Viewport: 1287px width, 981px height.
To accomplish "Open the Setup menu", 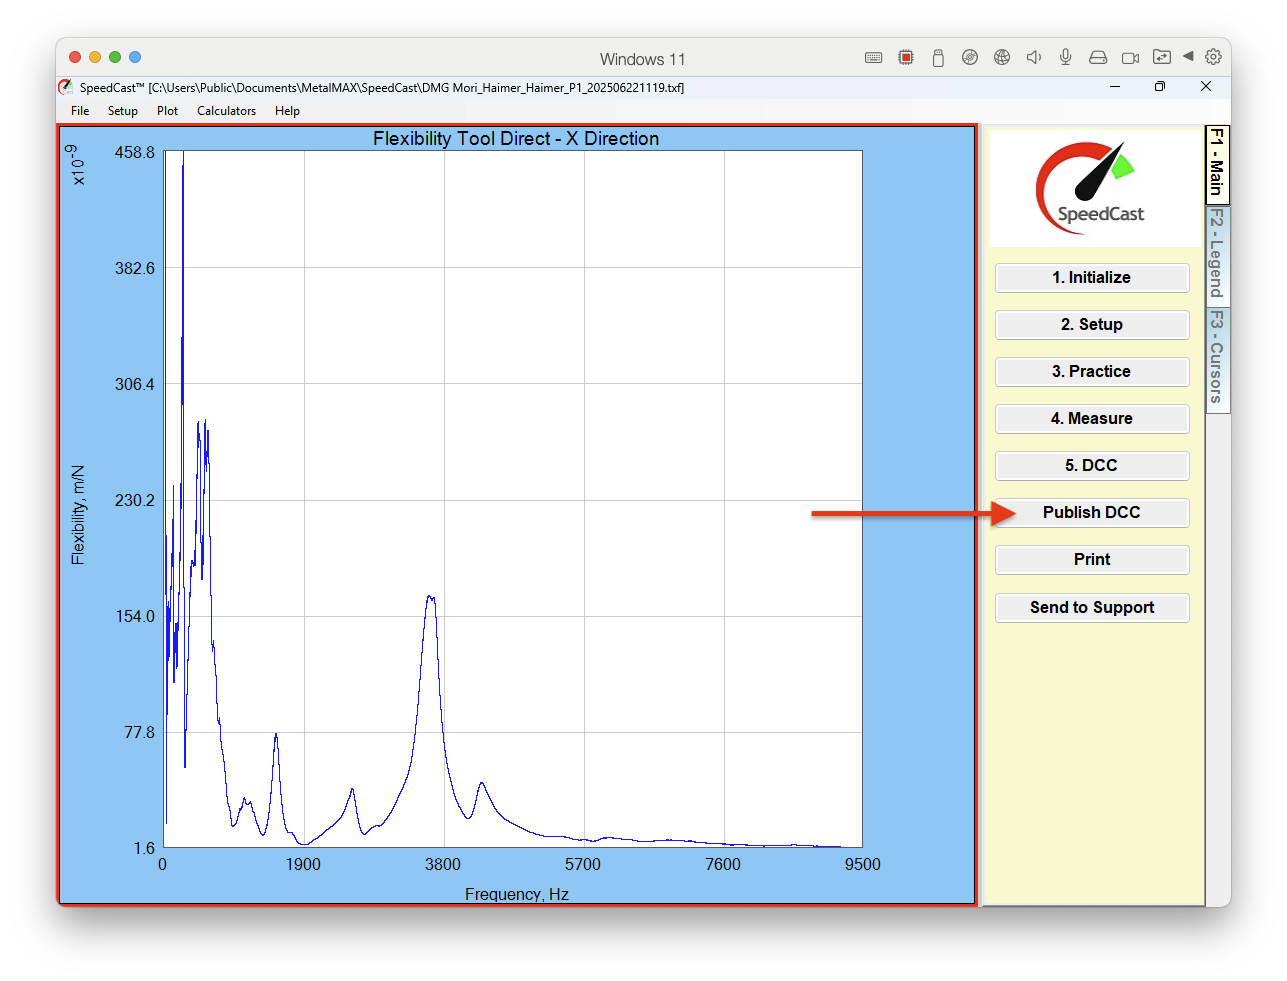I will point(123,111).
